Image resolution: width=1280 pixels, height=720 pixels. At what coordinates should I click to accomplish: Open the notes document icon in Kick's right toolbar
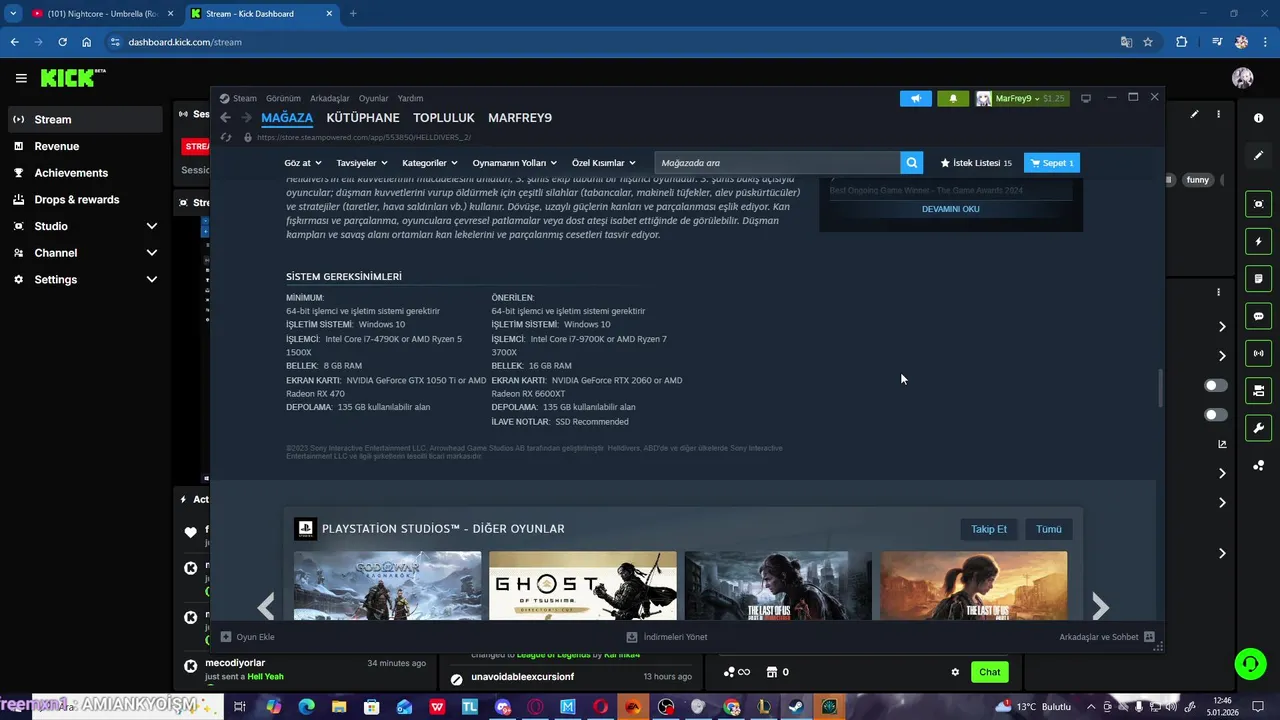pyautogui.click(x=1258, y=278)
